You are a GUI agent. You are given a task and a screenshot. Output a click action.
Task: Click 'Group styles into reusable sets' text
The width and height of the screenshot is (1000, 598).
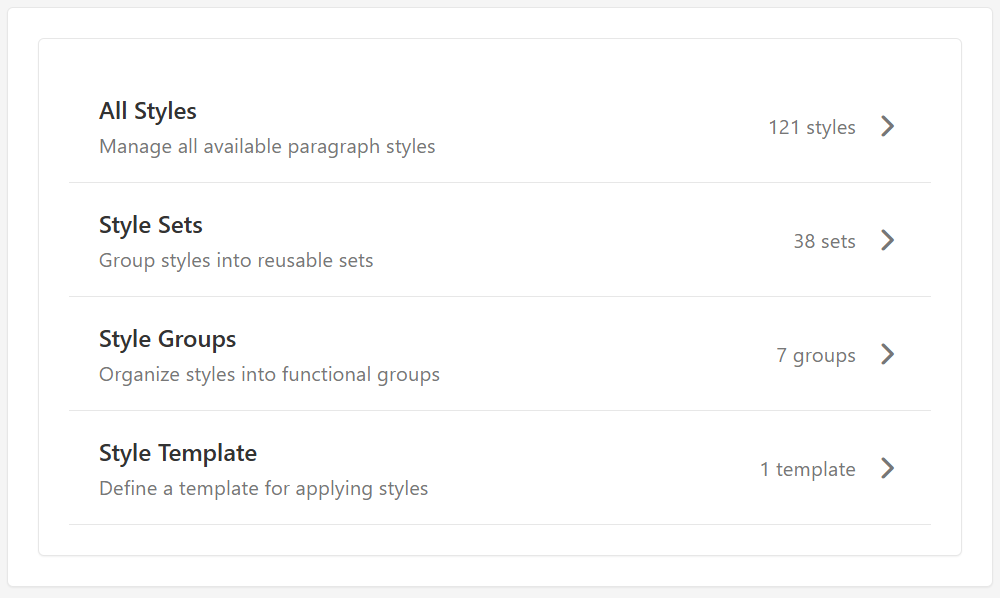coord(236,260)
